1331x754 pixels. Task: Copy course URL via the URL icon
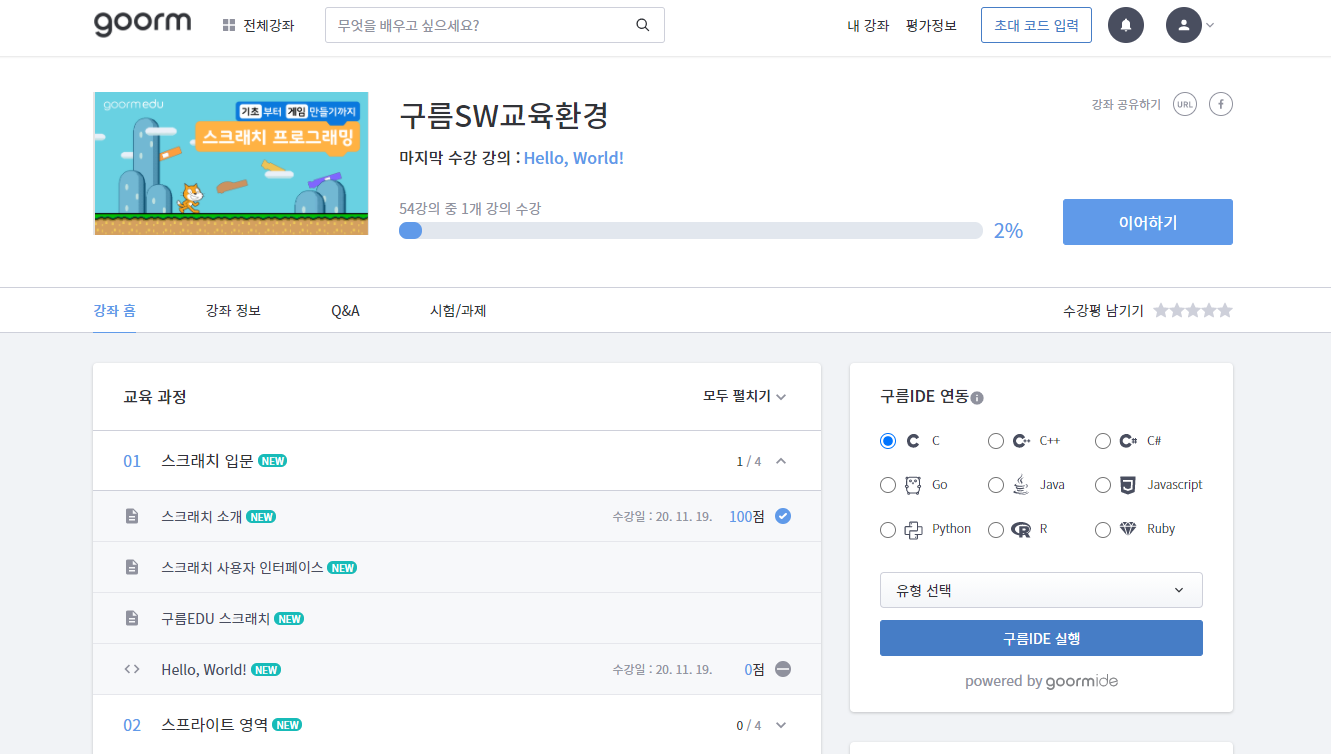click(1185, 104)
